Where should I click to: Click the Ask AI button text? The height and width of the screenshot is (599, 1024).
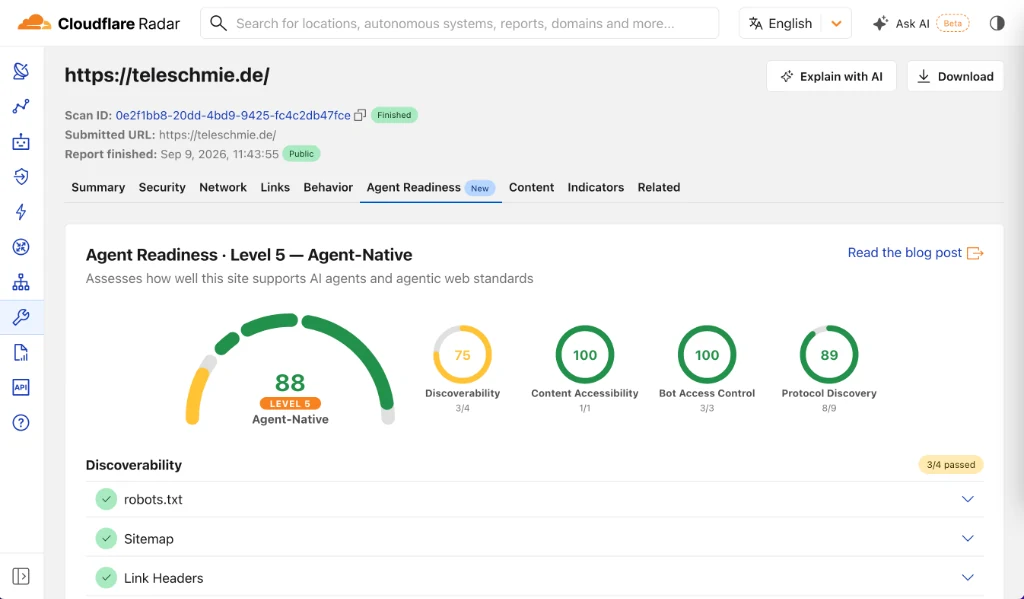tap(912, 24)
